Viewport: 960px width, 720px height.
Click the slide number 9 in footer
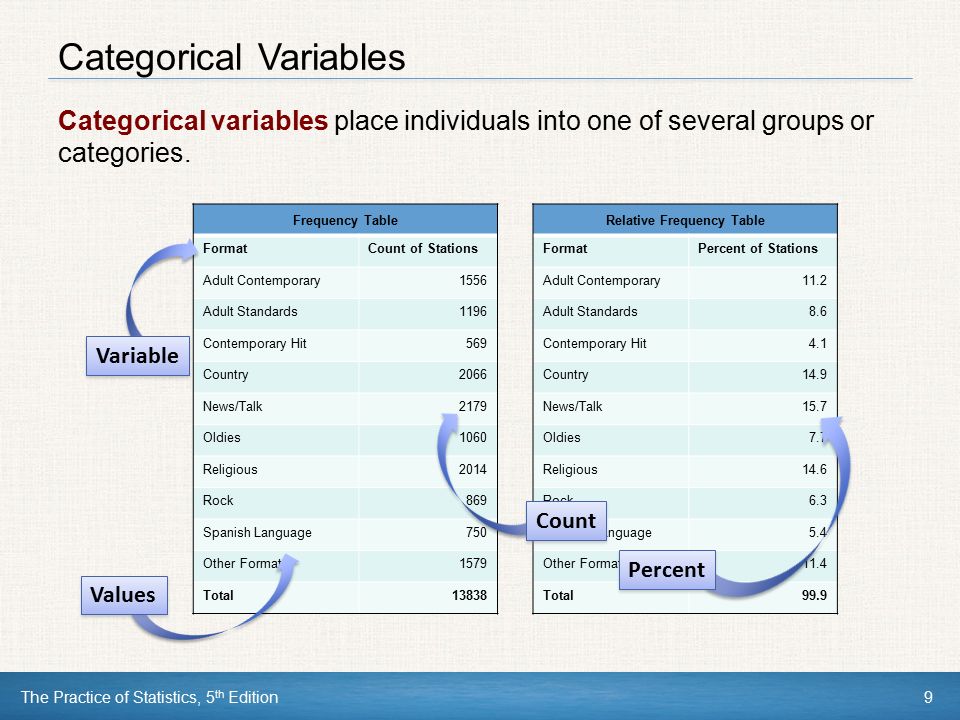[928, 697]
